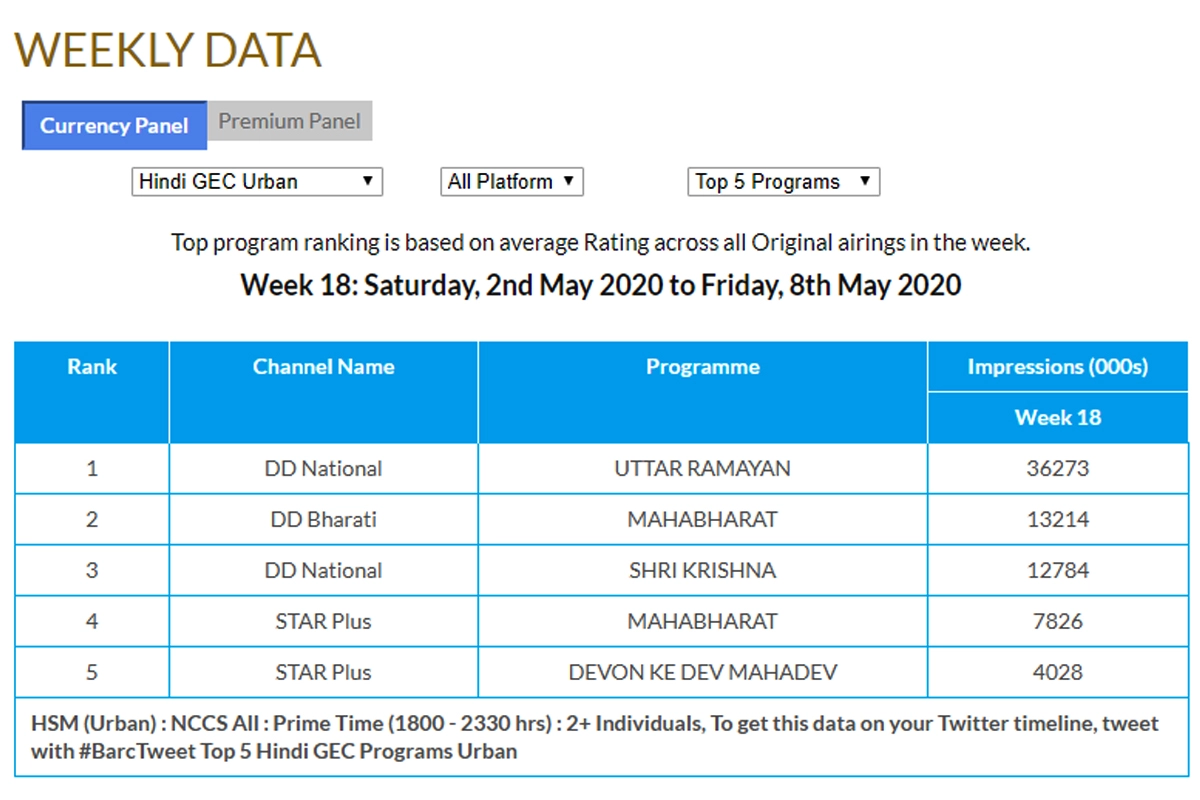Select the SHRI KRISHNA programme cell
Screen dimensions: 1200x800
[x=702, y=571]
